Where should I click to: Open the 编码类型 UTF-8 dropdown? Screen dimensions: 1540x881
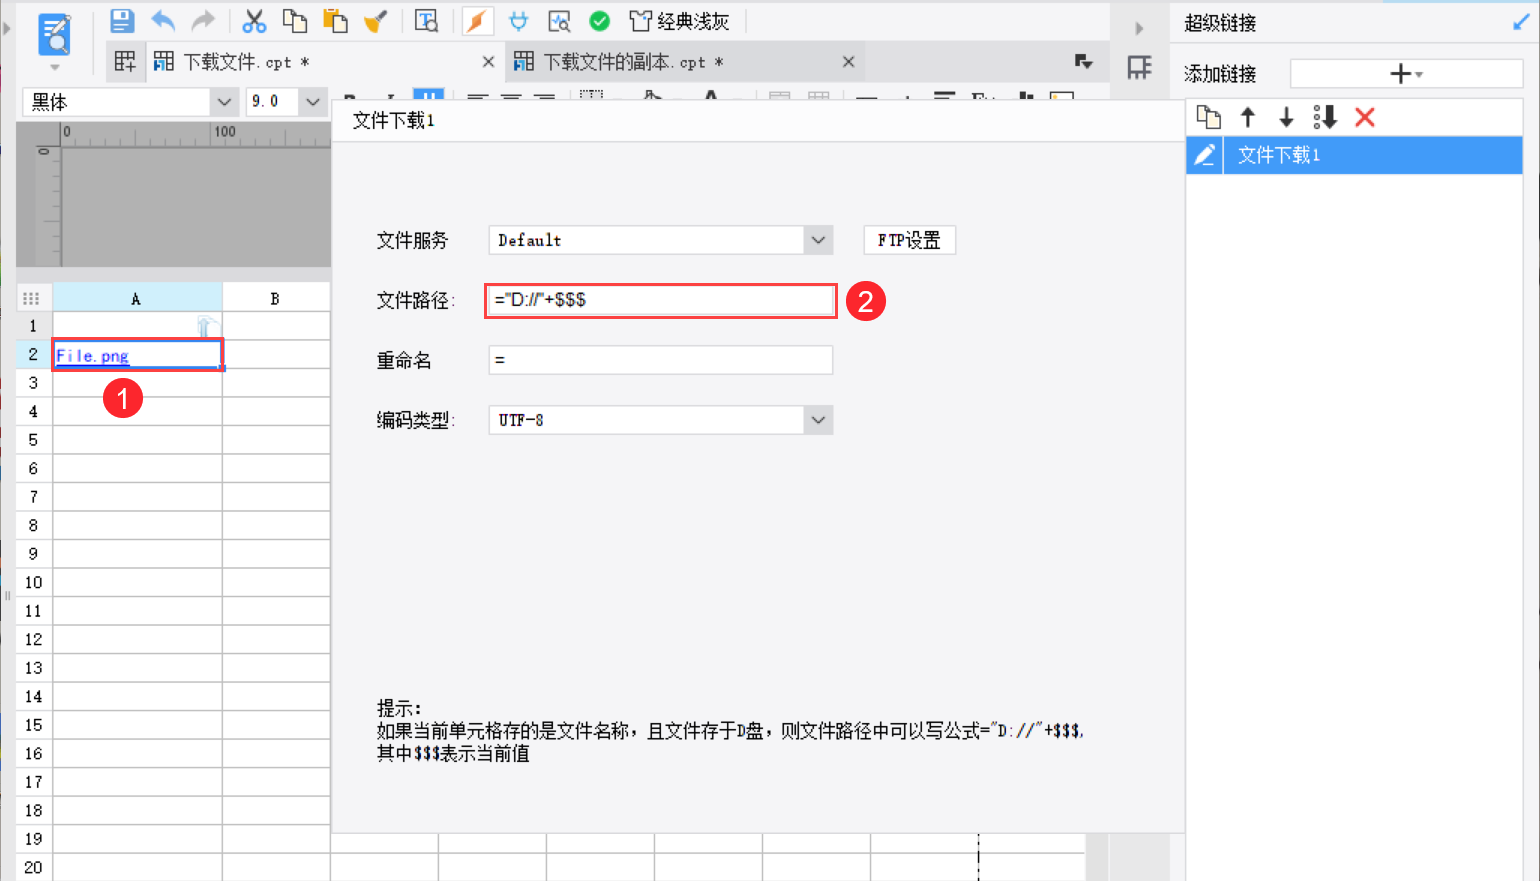click(x=818, y=420)
